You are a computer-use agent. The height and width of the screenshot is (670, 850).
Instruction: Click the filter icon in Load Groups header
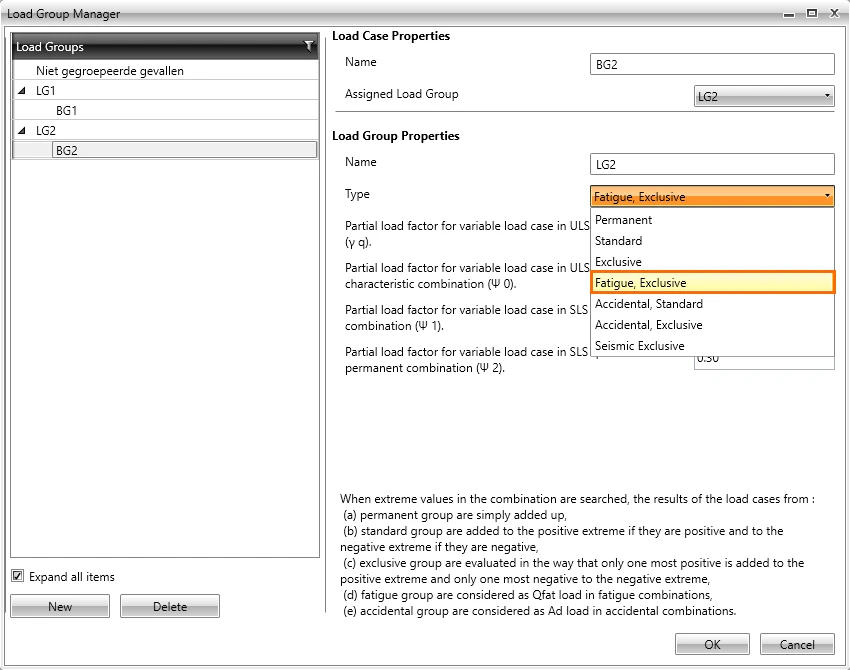click(308, 47)
